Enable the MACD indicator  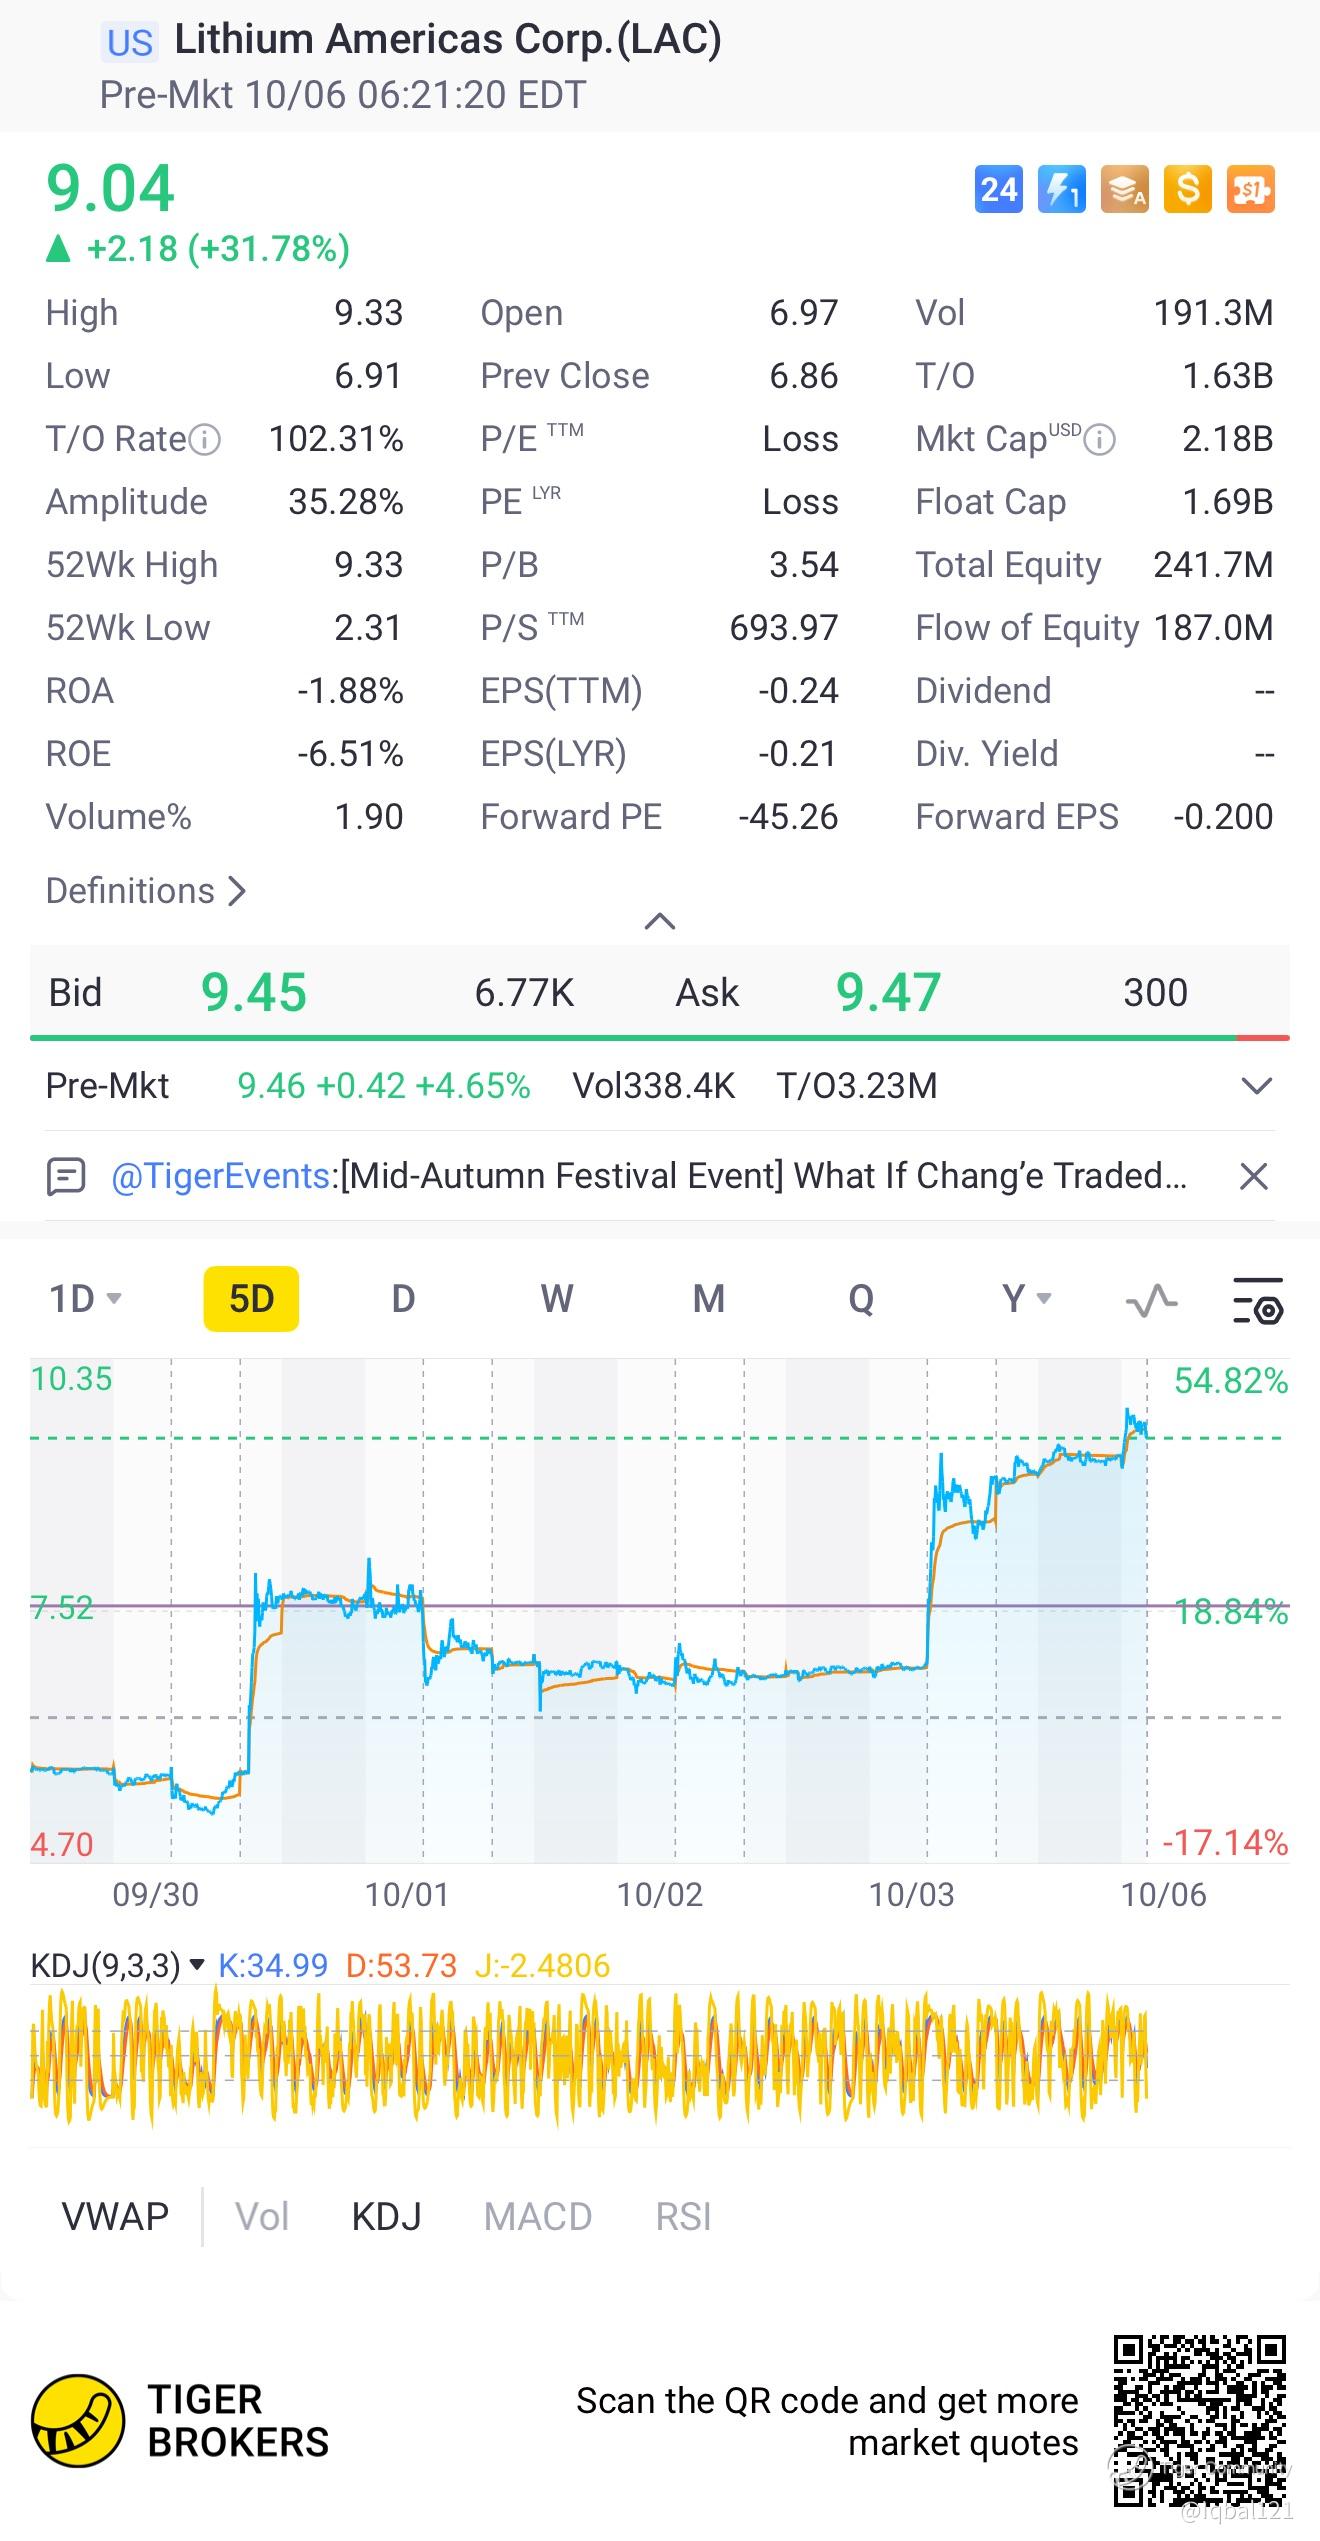(538, 2217)
